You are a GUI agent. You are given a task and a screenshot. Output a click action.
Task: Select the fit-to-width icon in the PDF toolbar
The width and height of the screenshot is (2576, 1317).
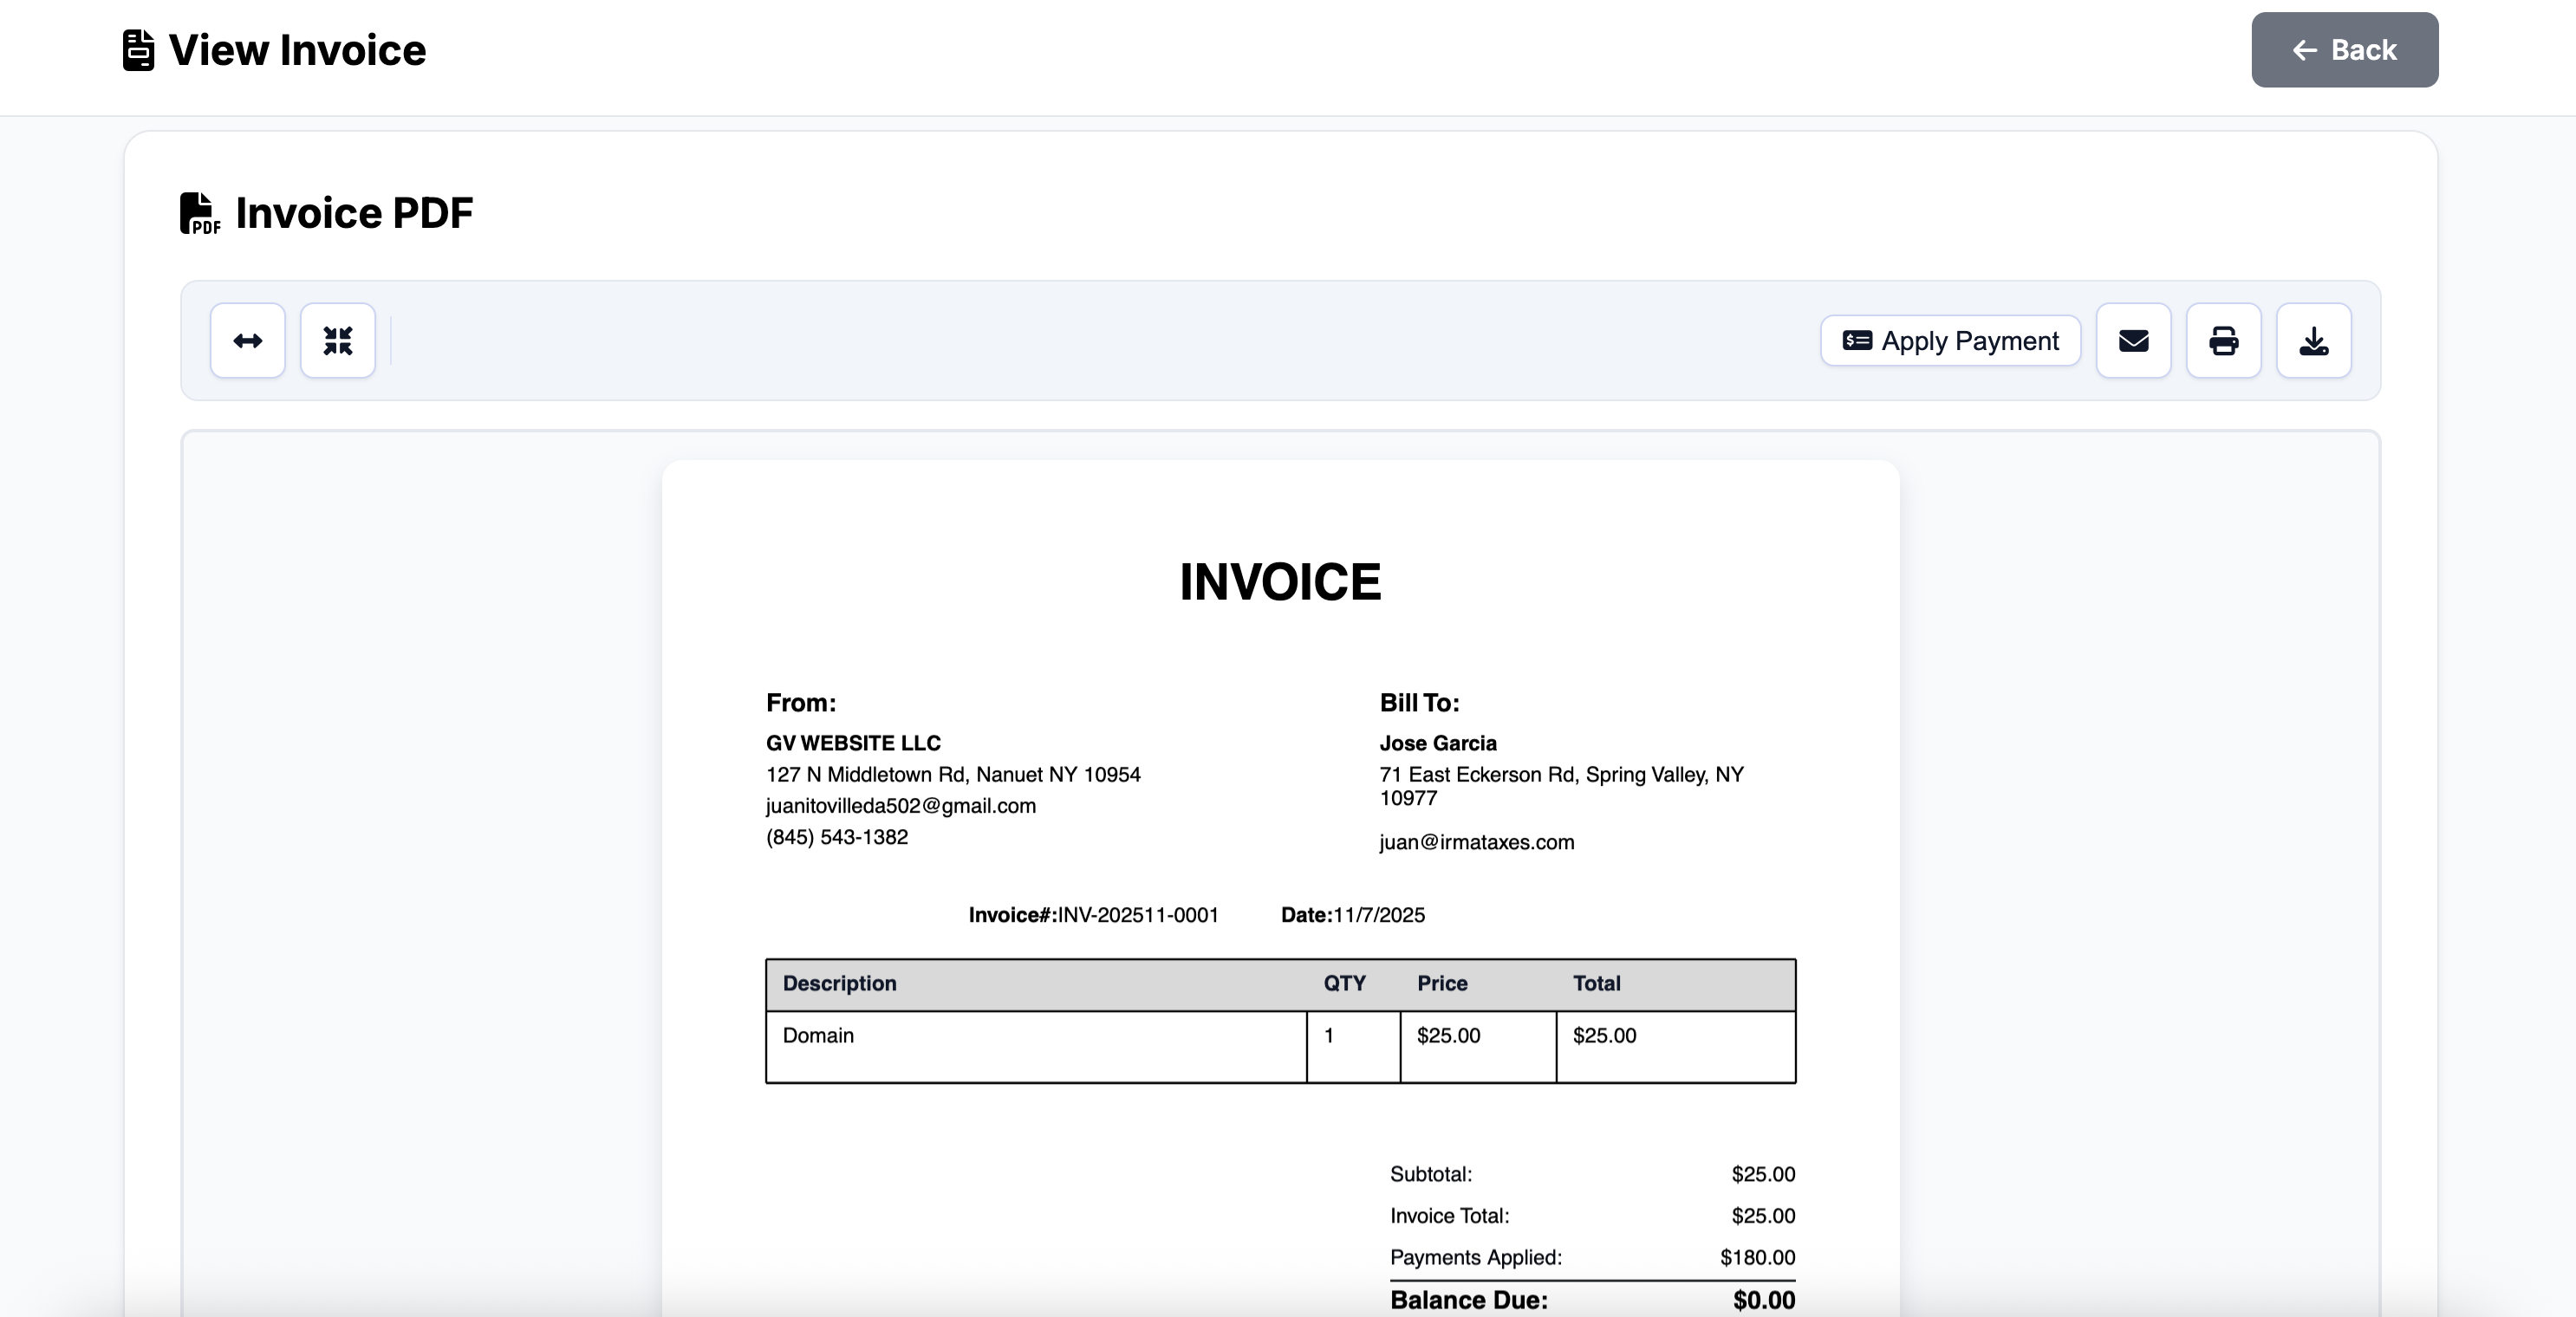(x=247, y=340)
